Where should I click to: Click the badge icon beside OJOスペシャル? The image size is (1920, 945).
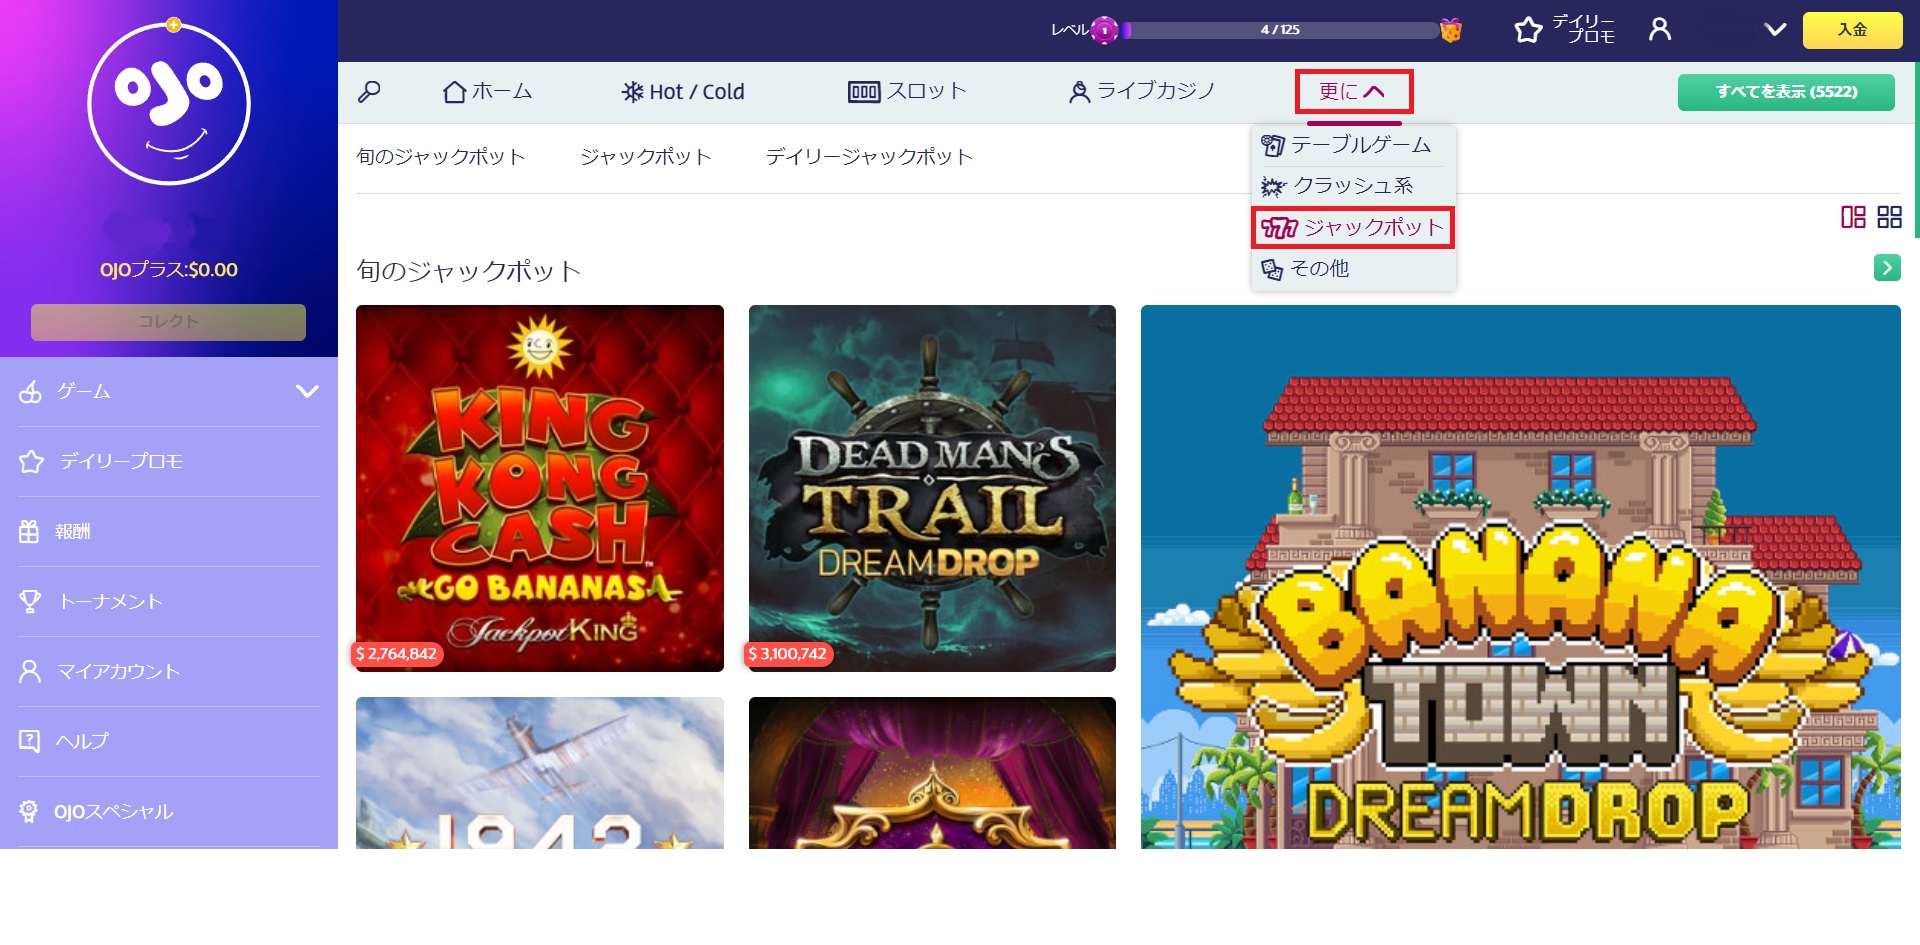click(x=29, y=811)
